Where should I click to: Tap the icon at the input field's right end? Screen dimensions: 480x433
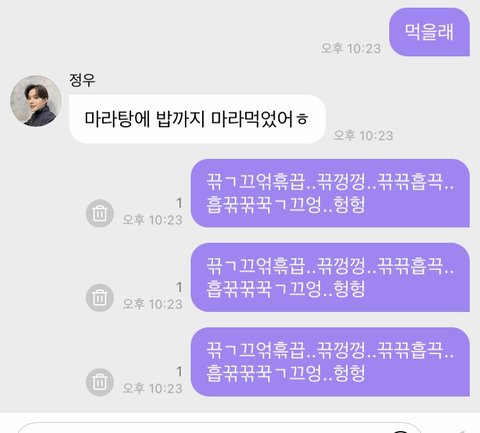[x=401, y=431]
